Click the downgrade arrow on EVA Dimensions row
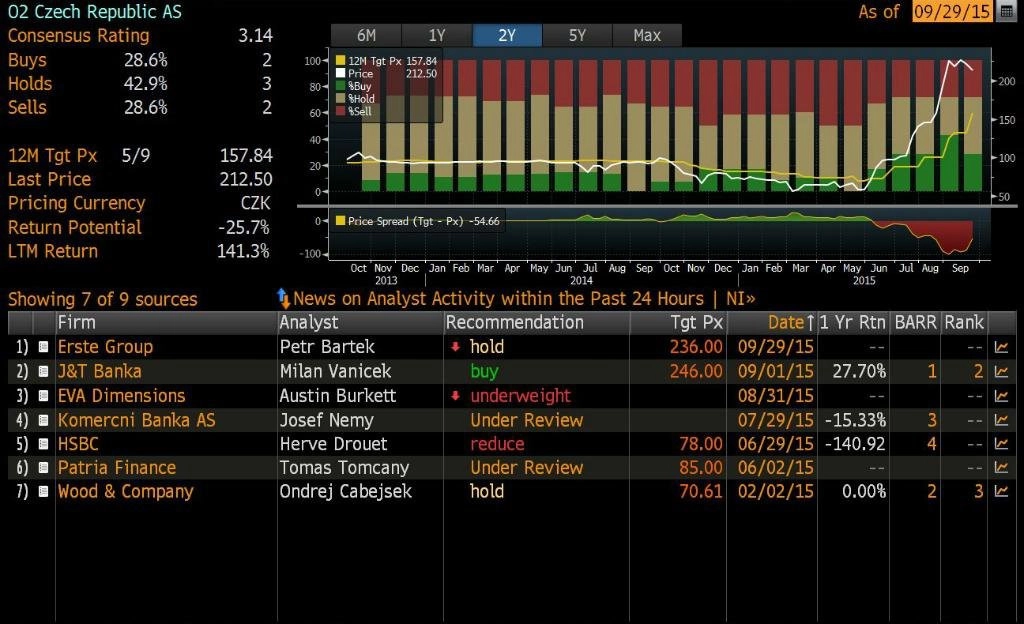 click(x=456, y=396)
